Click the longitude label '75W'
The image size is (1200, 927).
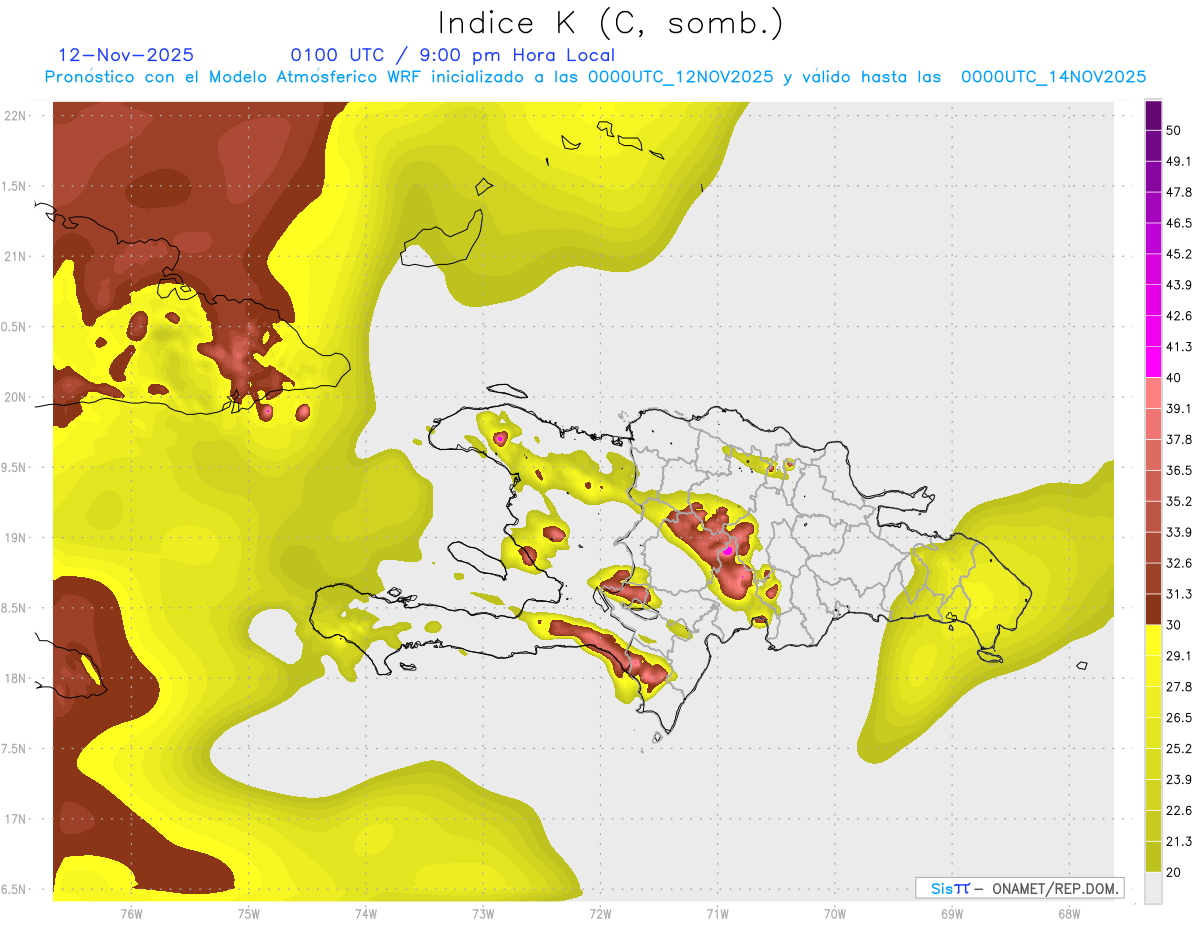click(249, 914)
